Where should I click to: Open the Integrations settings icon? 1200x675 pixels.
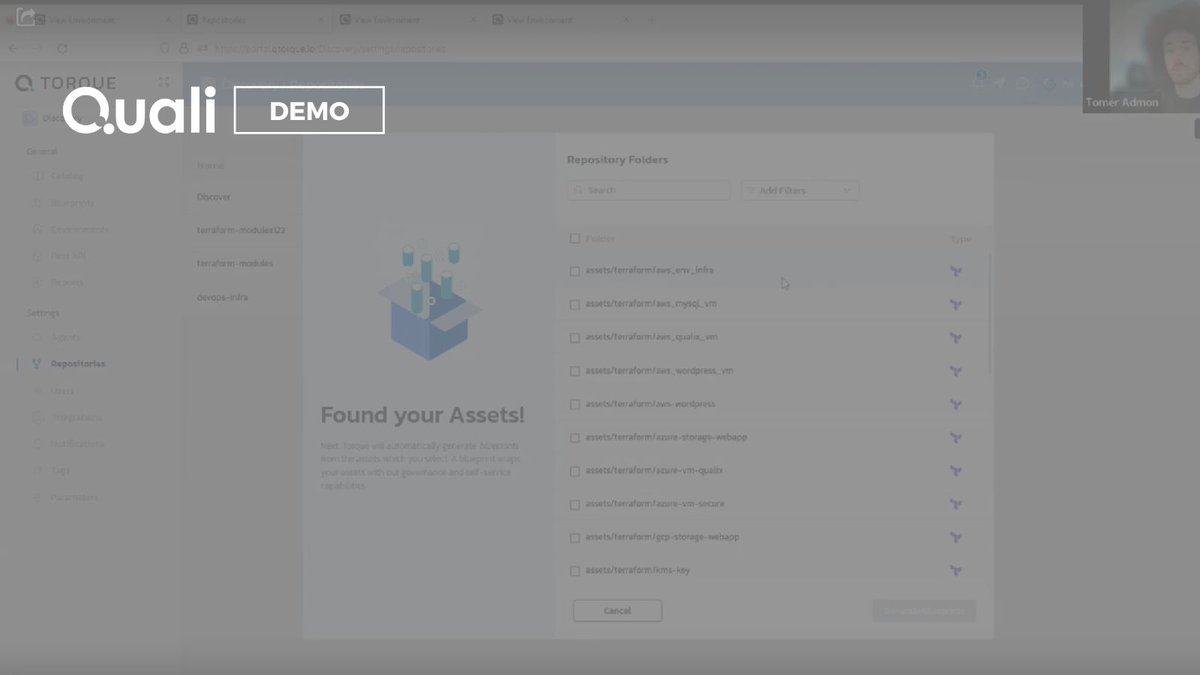coord(38,417)
